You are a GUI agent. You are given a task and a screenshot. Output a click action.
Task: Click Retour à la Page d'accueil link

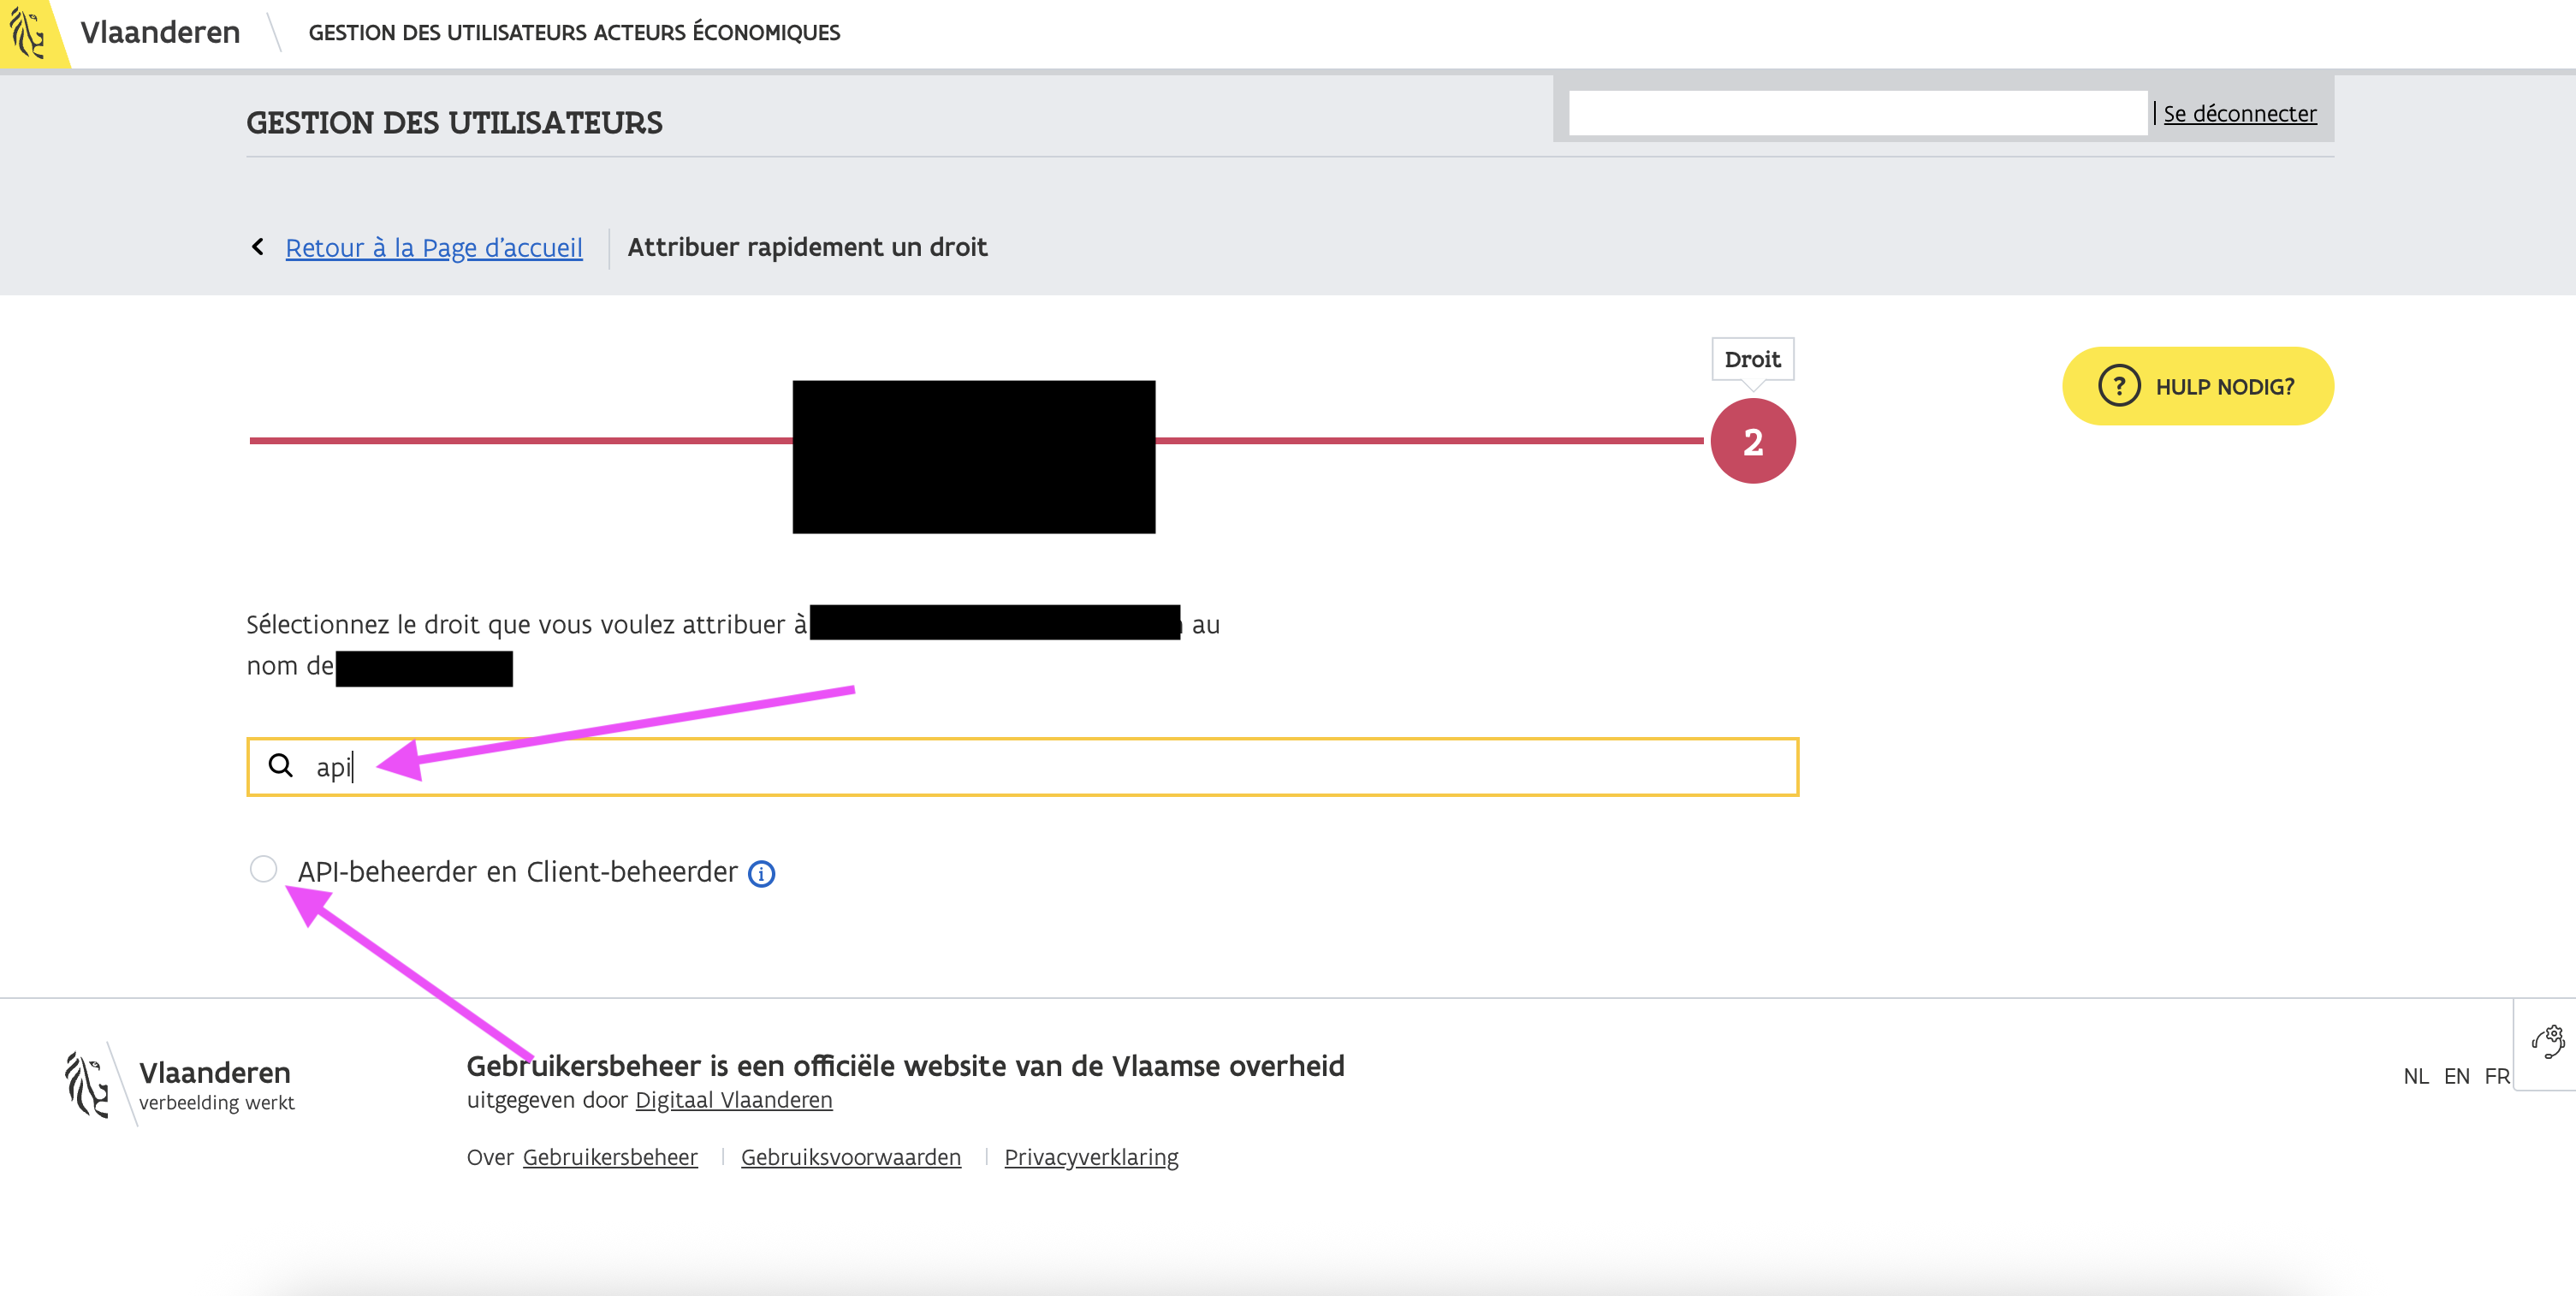(x=433, y=248)
